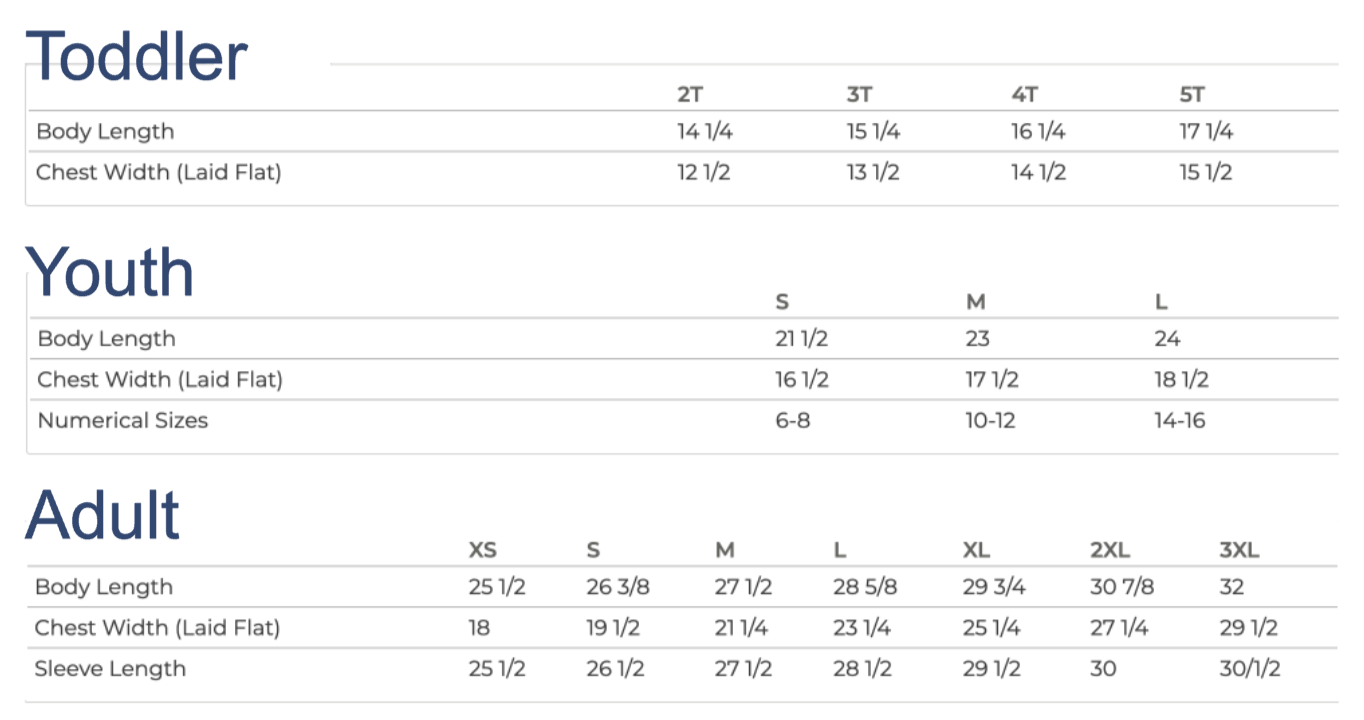
Task: Select the Adult XS column header
Action: (482, 550)
